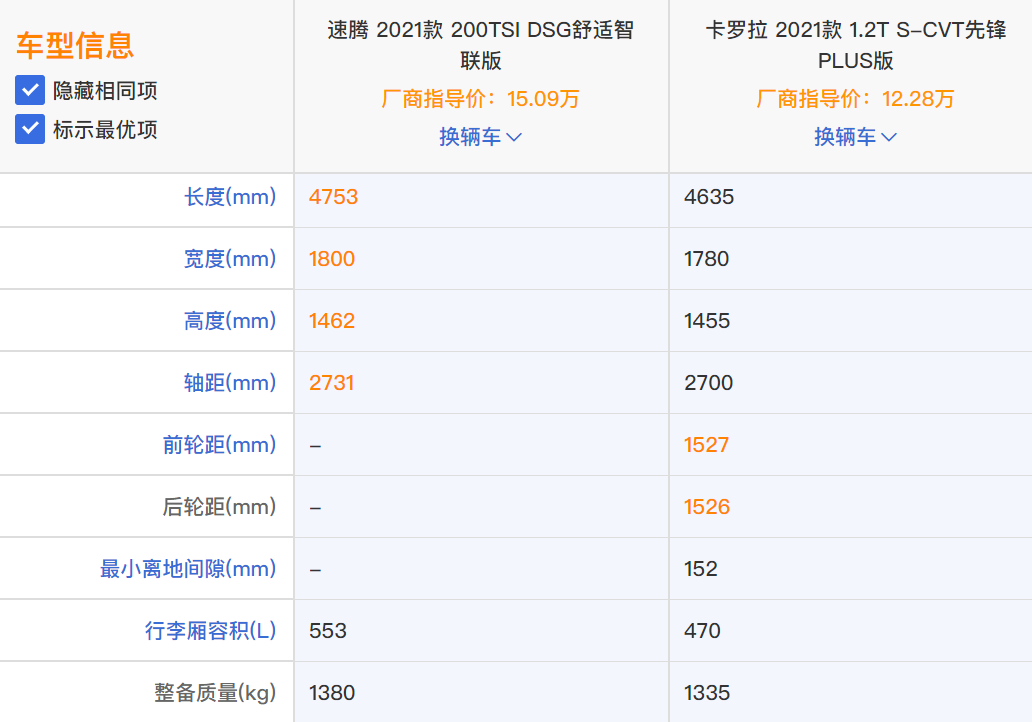Click the height value 1455
The height and width of the screenshot is (722, 1032).
(x=707, y=321)
